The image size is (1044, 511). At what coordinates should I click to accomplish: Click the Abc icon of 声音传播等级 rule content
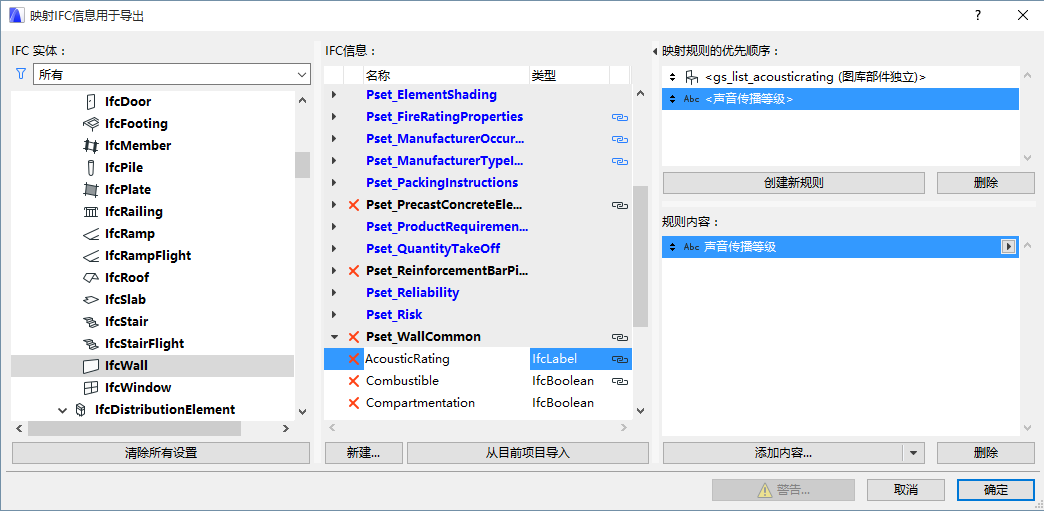pyautogui.click(x=692, y=247)
